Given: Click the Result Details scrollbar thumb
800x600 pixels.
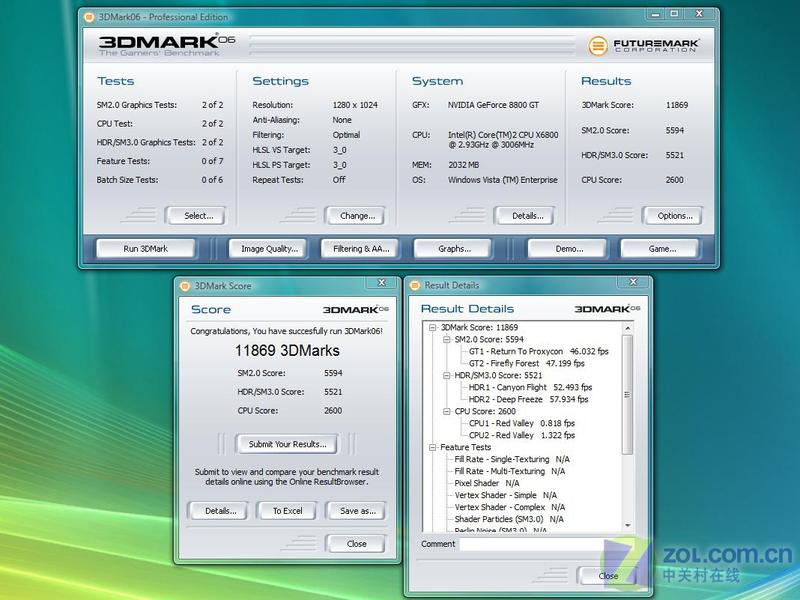Looking at the screenshot, I should [628, 394].
